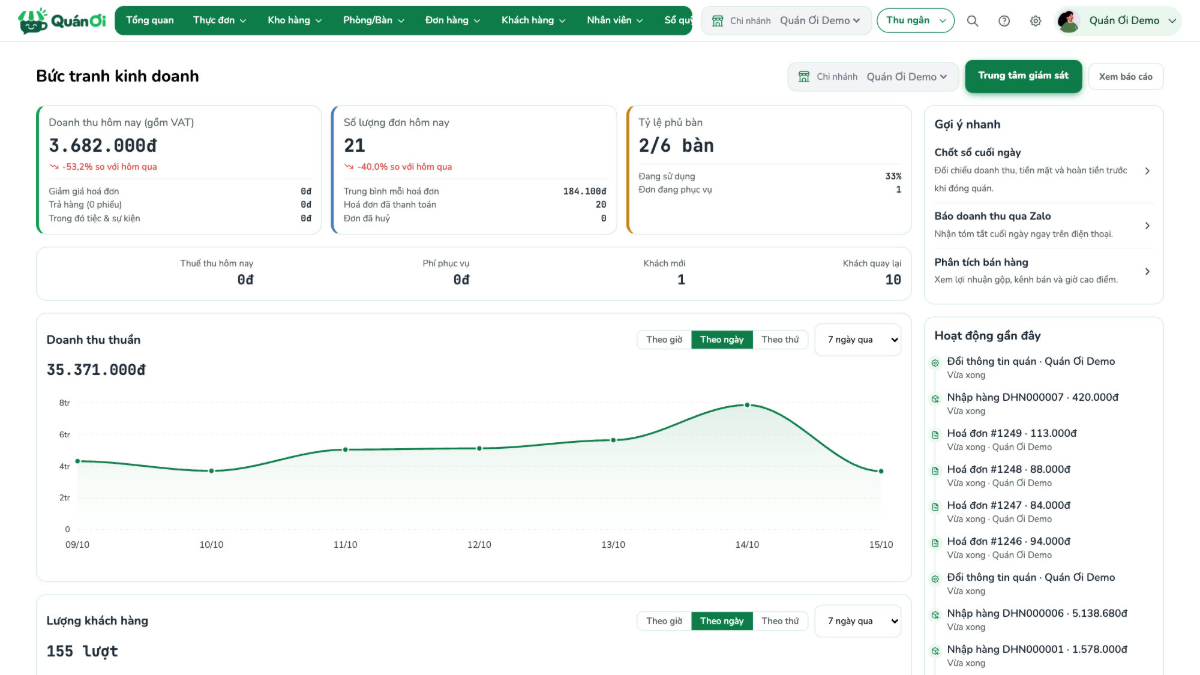Click Nhập hàng DHN000006 · 5.138.680đ entry
The image size is (1200, 675).
pyautogui.click(x=1037, y=614)
